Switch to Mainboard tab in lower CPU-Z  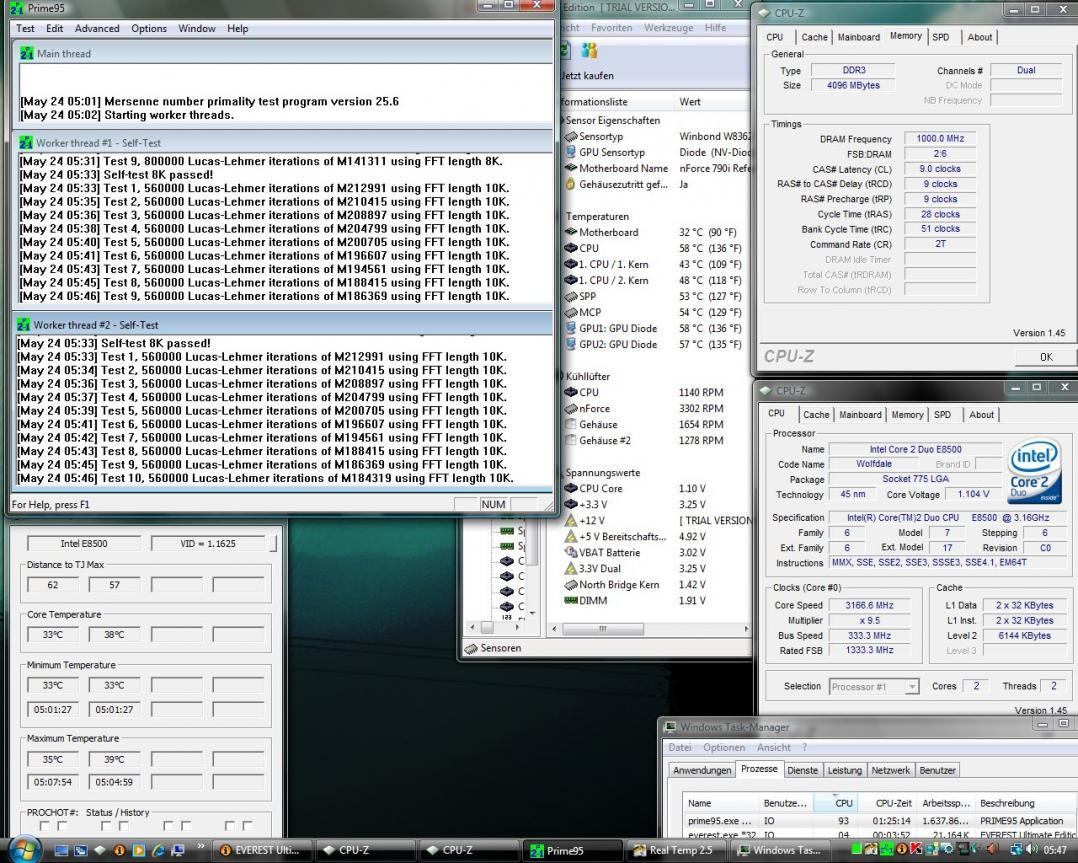point(860,415)
